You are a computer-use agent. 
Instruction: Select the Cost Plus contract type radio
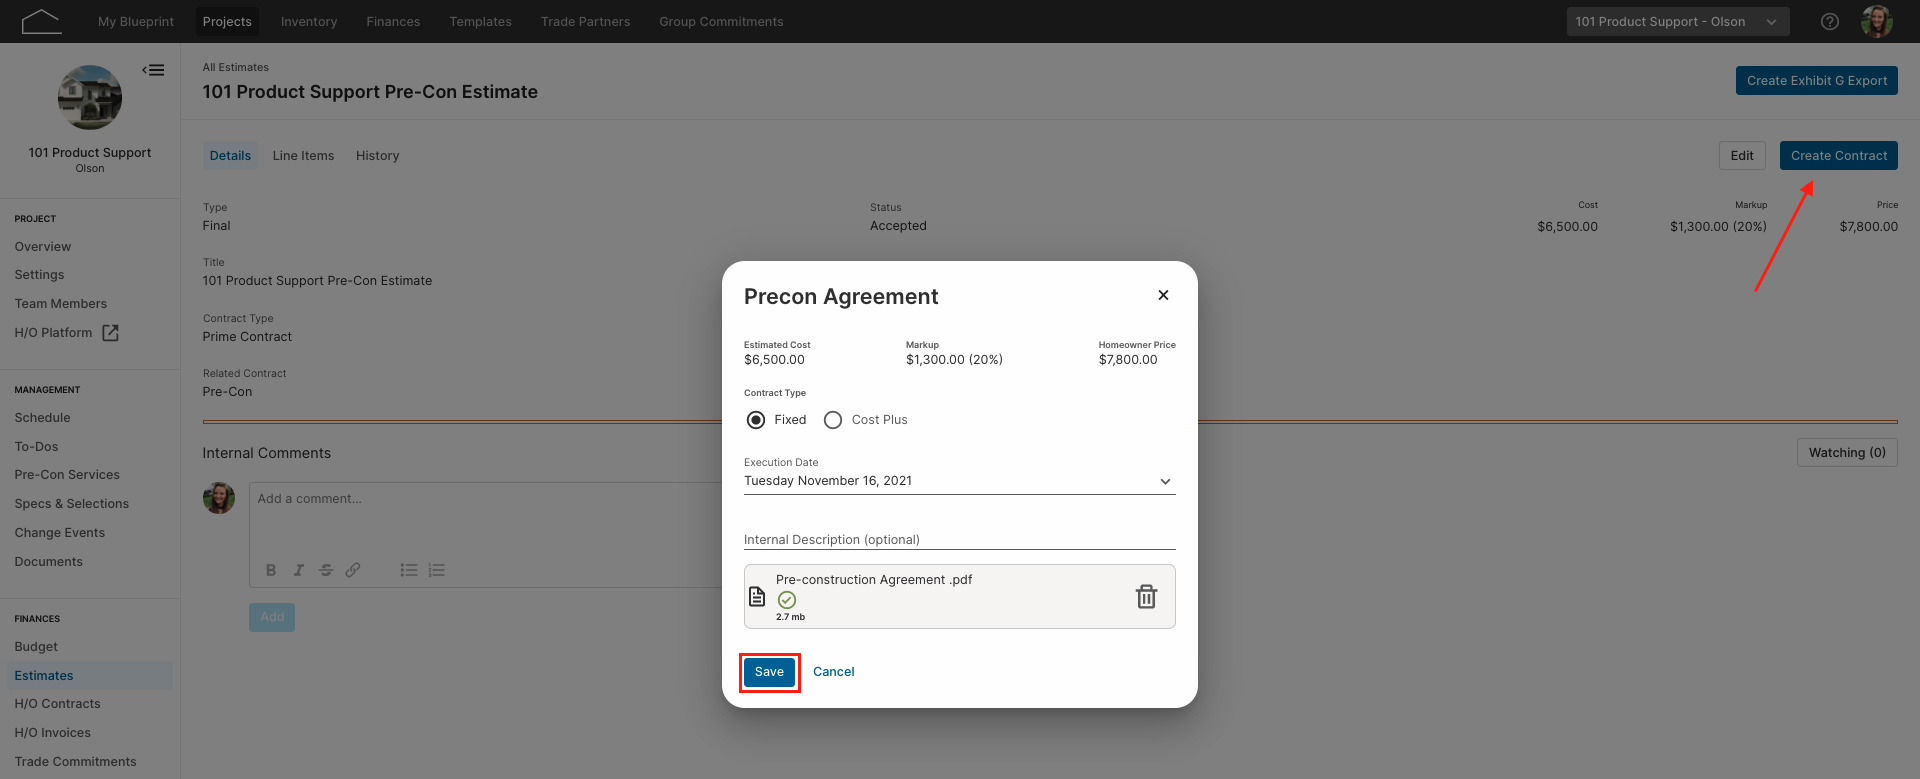(x=833, y=420)
